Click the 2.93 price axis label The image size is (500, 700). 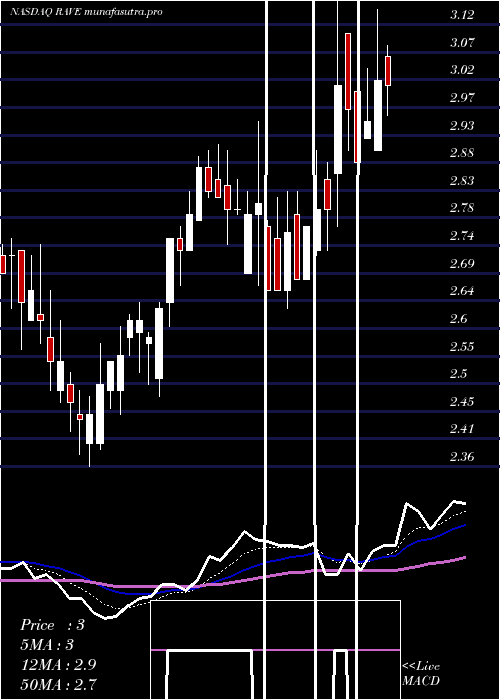coord(461,125)
